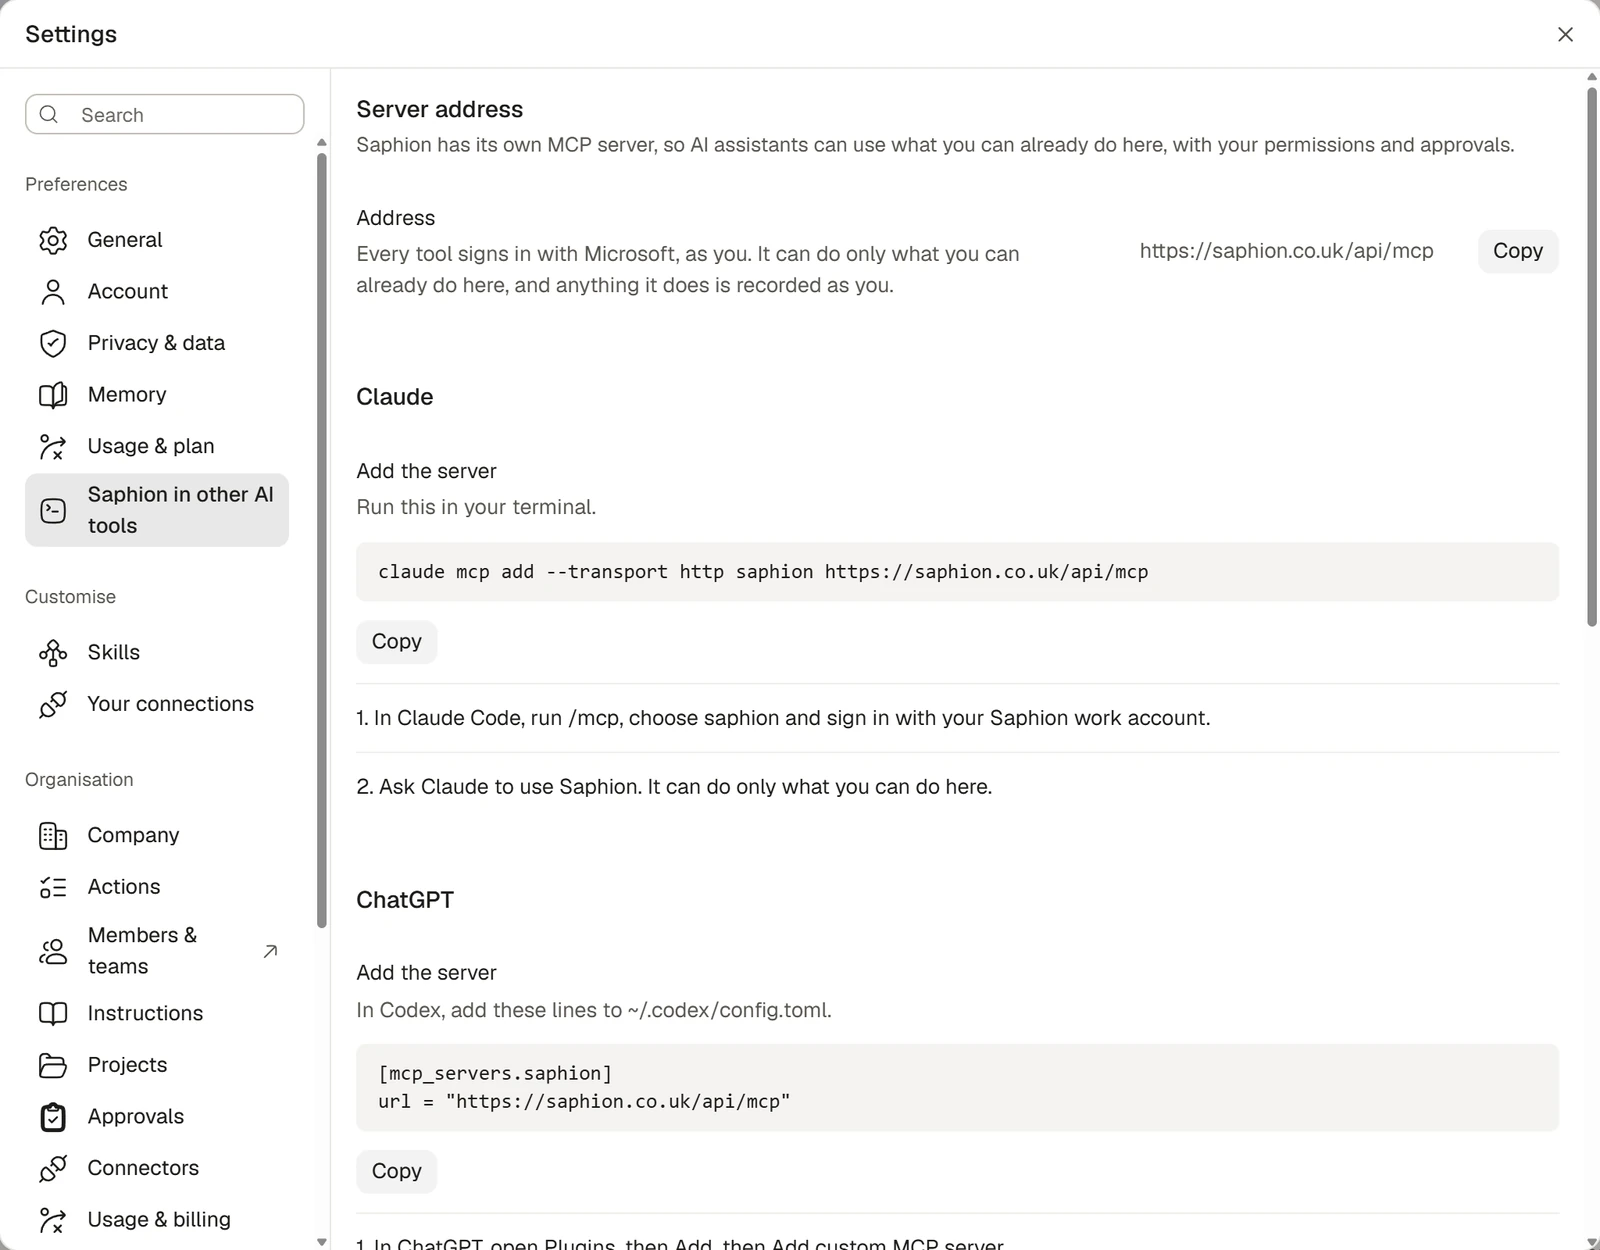Click the Memory book icon
The width and height of the screenshot is (1600, 1250).
tap(53, 395)
